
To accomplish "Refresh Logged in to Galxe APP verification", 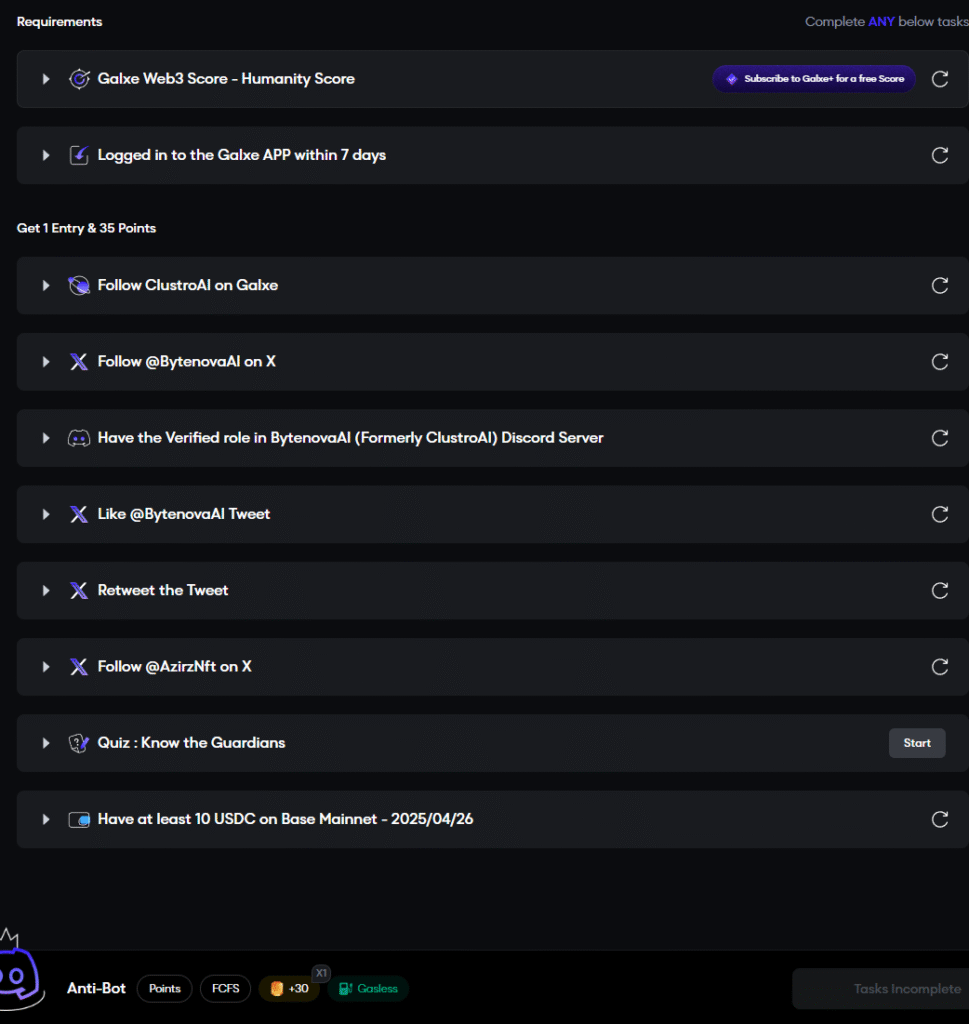I will tap(940, 155).
